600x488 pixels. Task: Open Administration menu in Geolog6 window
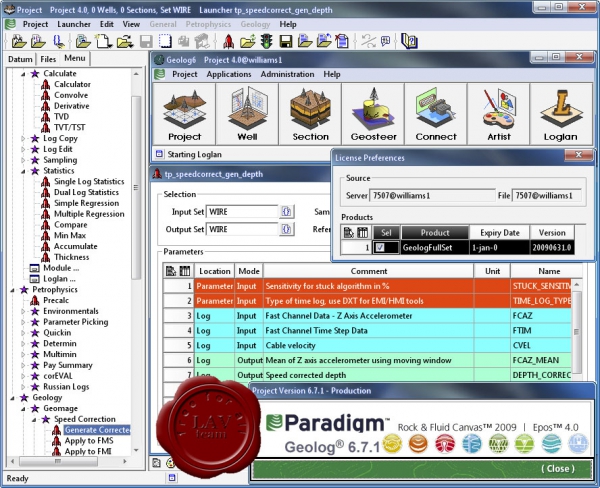pos(287,74)
